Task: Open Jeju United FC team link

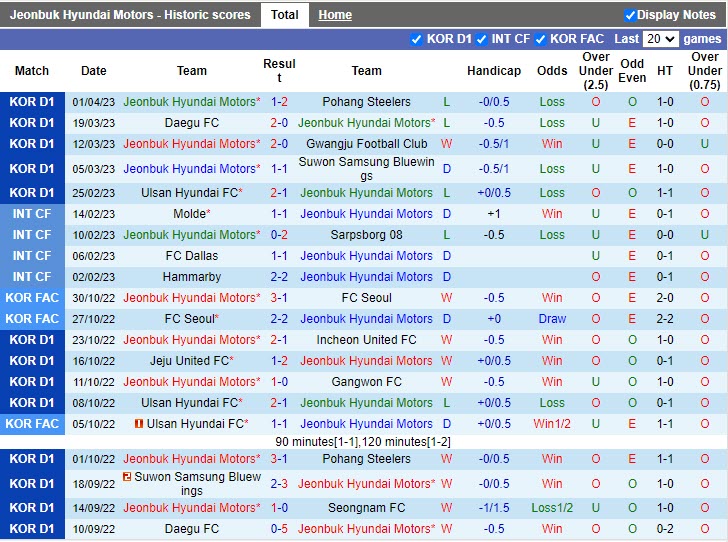Action: 191,361
